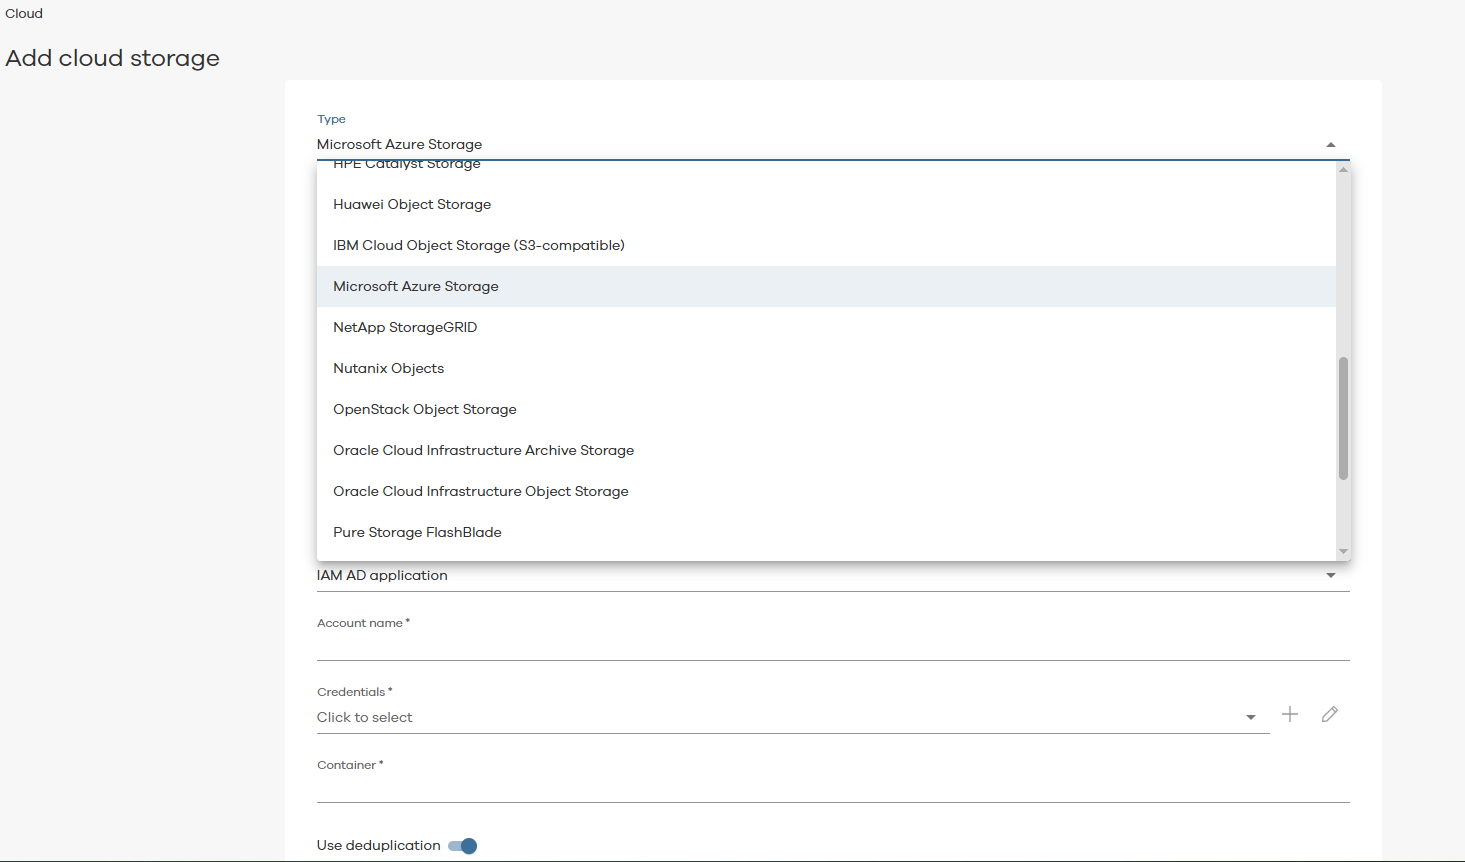
Task: Click the pencil icon to edit credentials
Action: [1329, 714]
